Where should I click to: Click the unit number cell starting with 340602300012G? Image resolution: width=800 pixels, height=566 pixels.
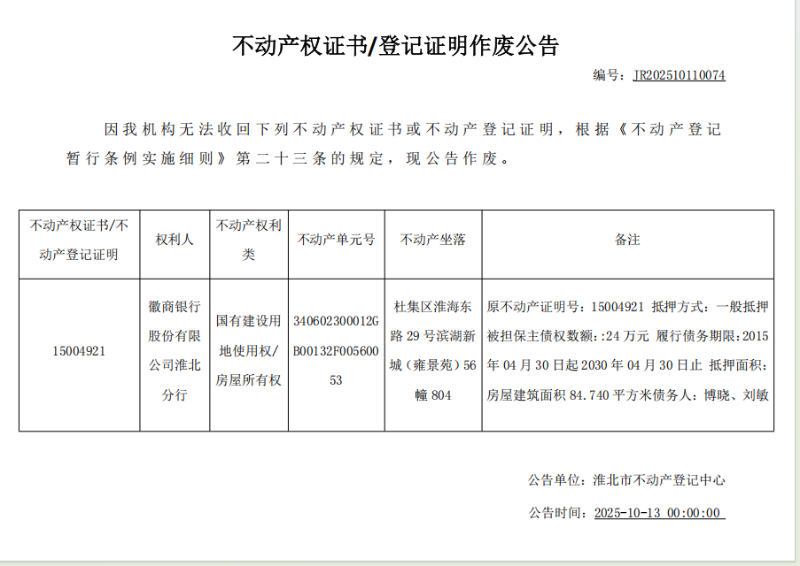[x=336, y=351]
